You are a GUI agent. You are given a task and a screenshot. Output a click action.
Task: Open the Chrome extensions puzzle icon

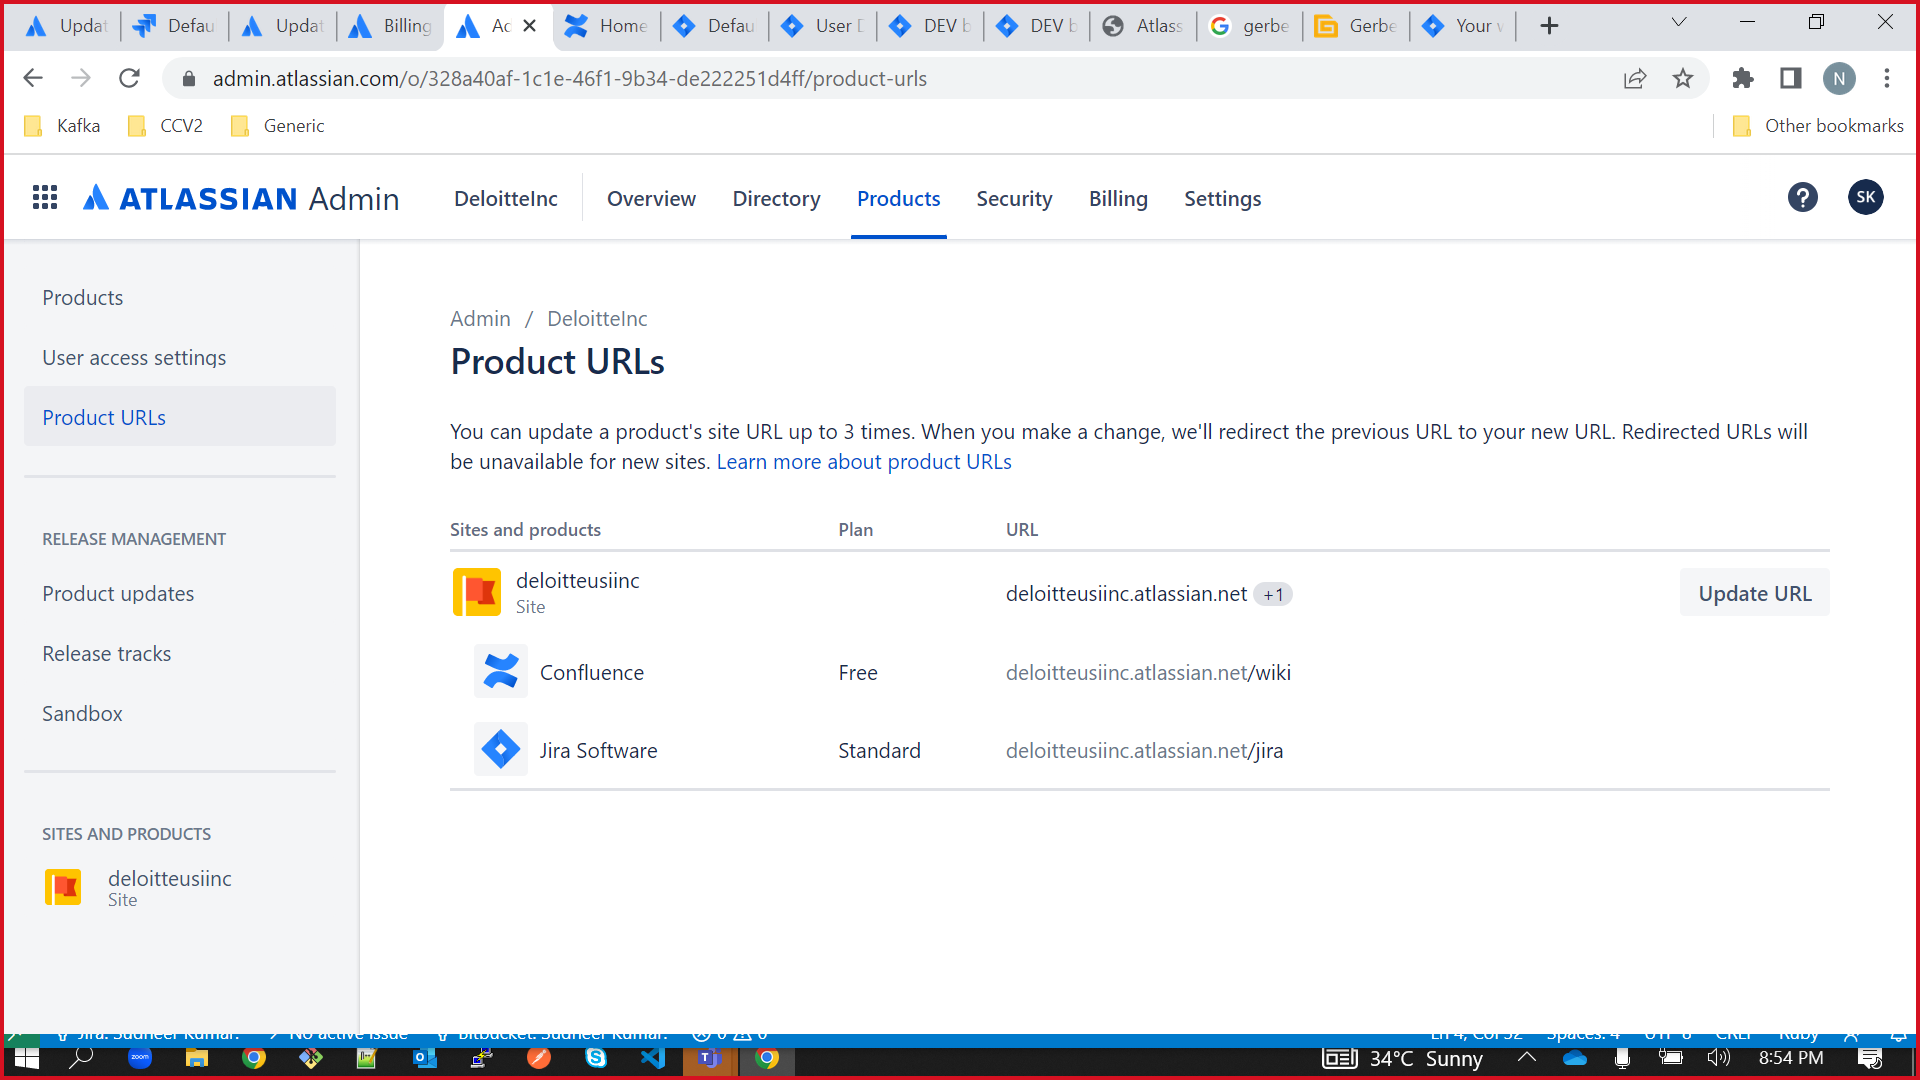[x=1742, y=78]
